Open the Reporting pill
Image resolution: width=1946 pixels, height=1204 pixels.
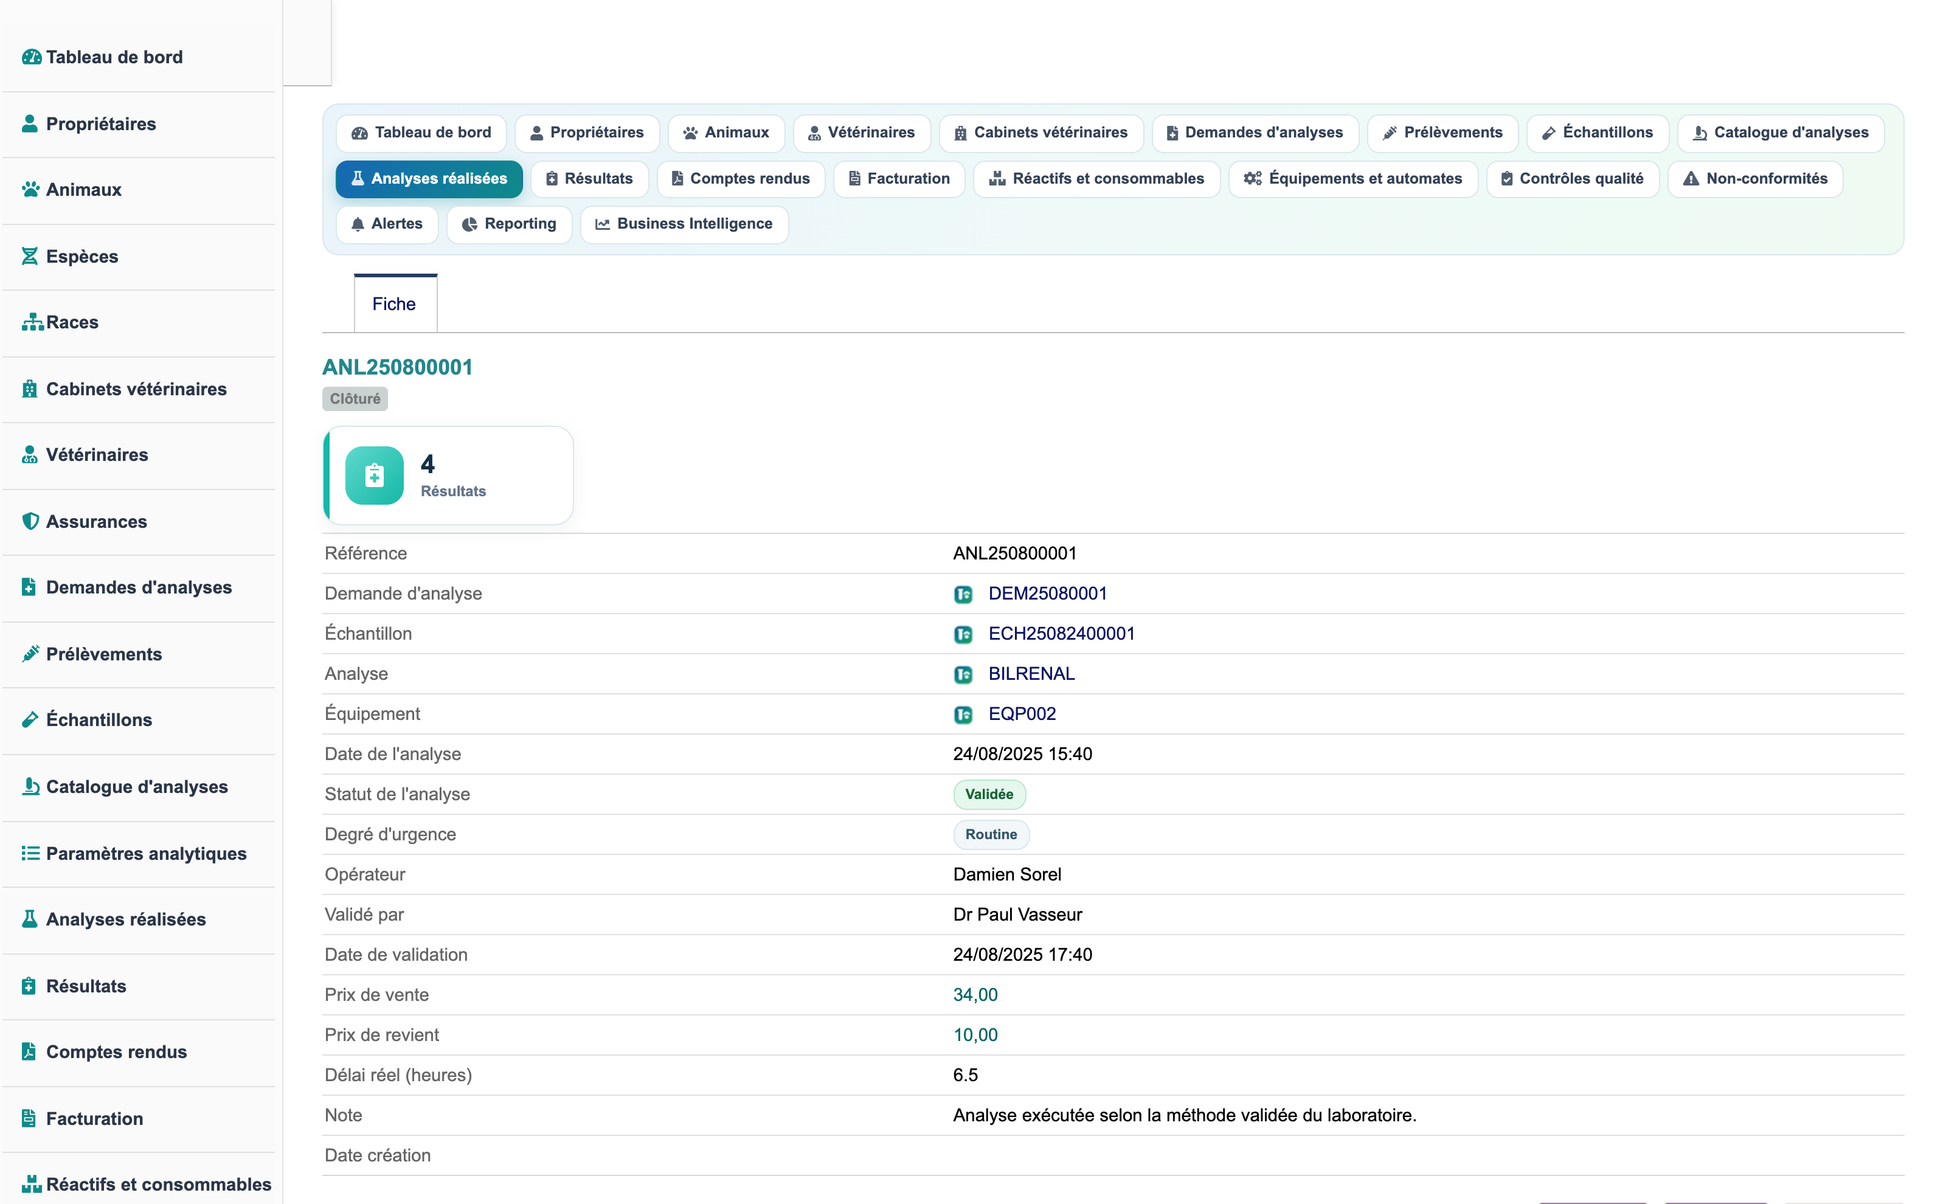[x=509, y=224]
